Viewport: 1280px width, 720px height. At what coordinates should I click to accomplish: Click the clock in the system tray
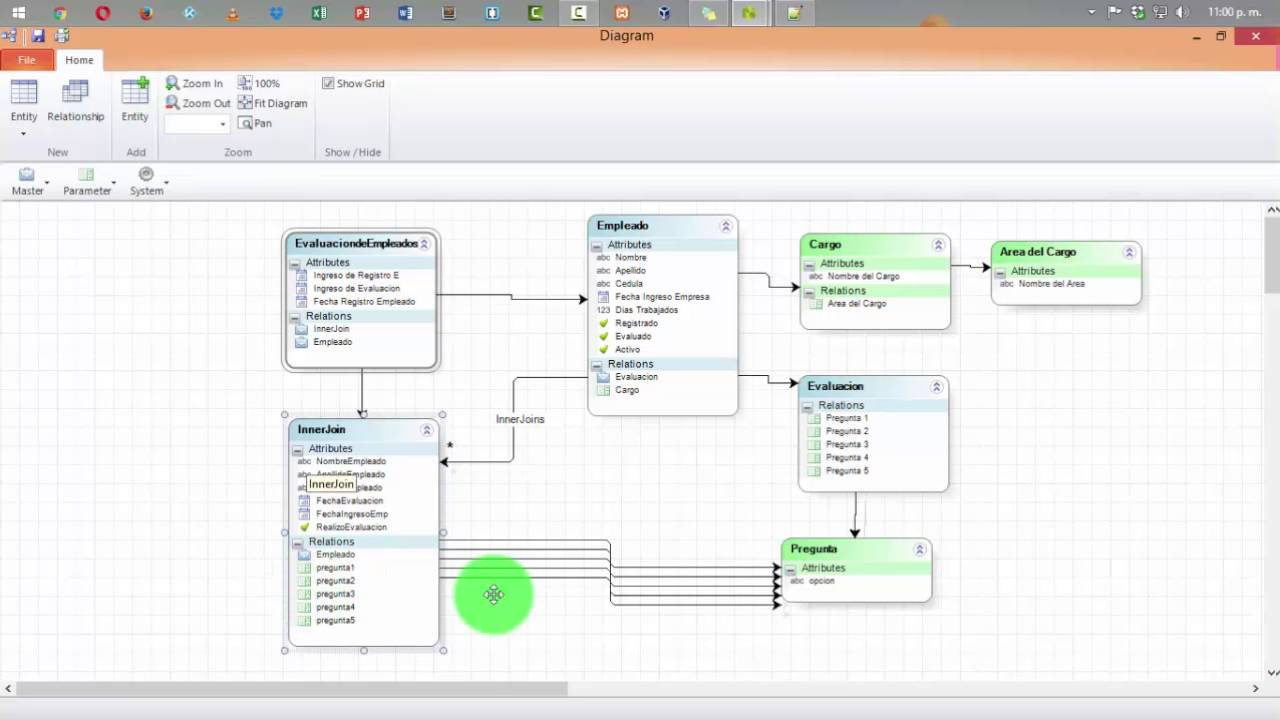(x=1235, y=12)
